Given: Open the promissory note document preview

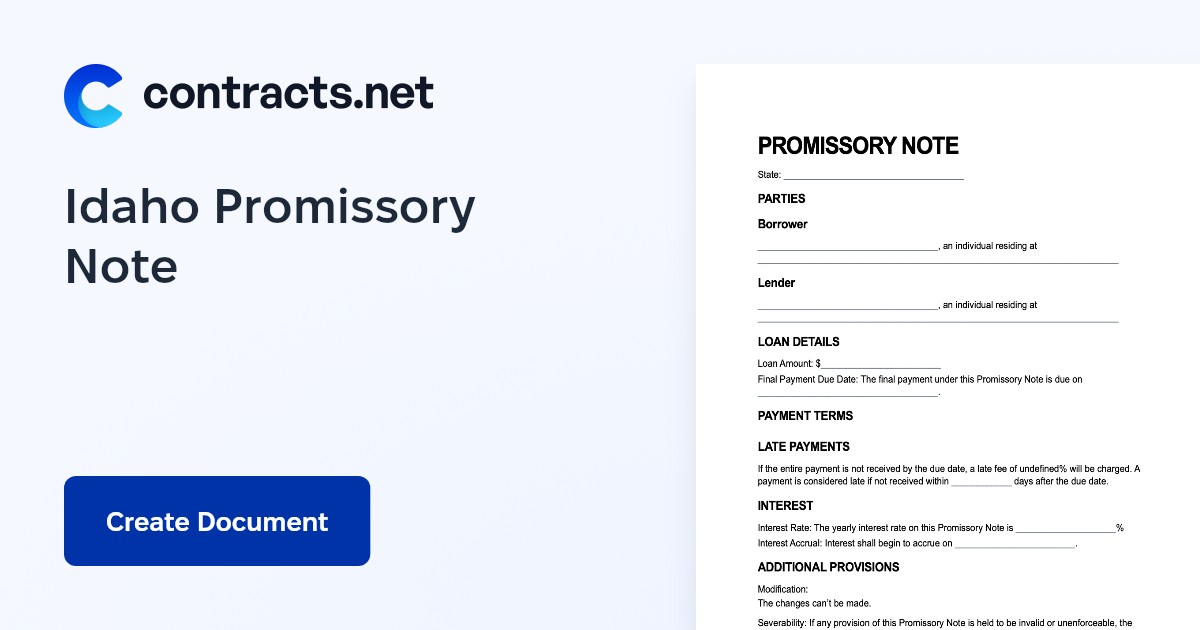Looking at the screenshot, I should click(x=948, y=347).
